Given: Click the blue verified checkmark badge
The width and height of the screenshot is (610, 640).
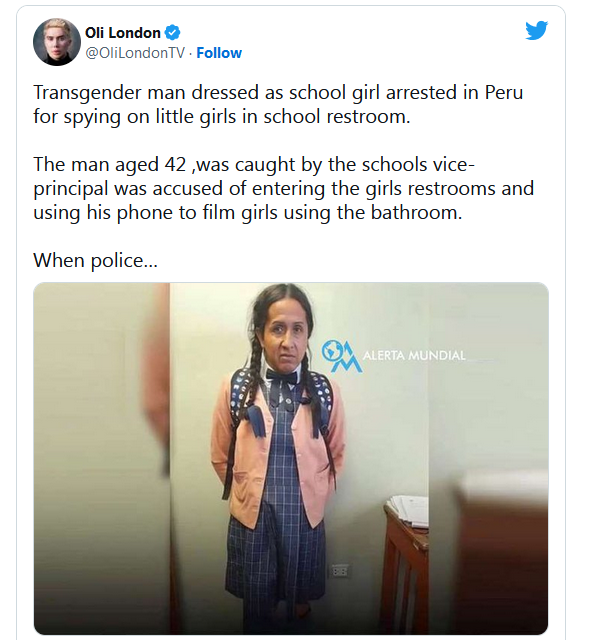Looking at the screenshot, I should click(172, 33).
